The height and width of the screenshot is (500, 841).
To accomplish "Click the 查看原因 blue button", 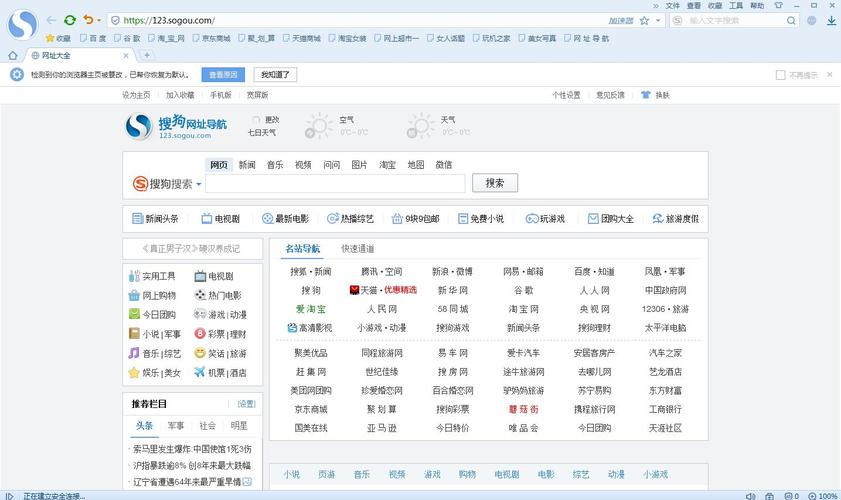I will [x=223, y=75].
